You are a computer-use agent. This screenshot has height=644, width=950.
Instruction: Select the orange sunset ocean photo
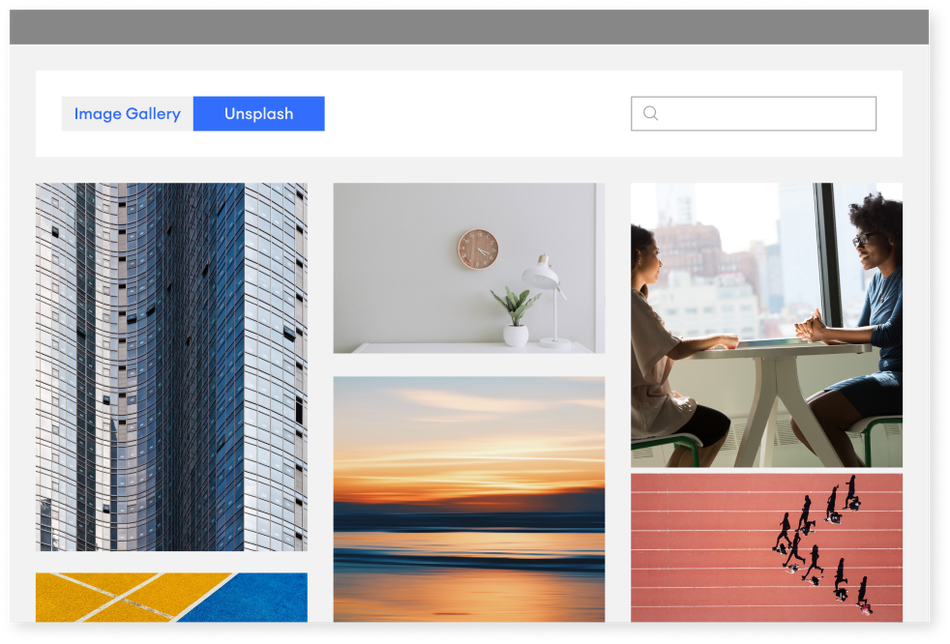click(469, 499)
